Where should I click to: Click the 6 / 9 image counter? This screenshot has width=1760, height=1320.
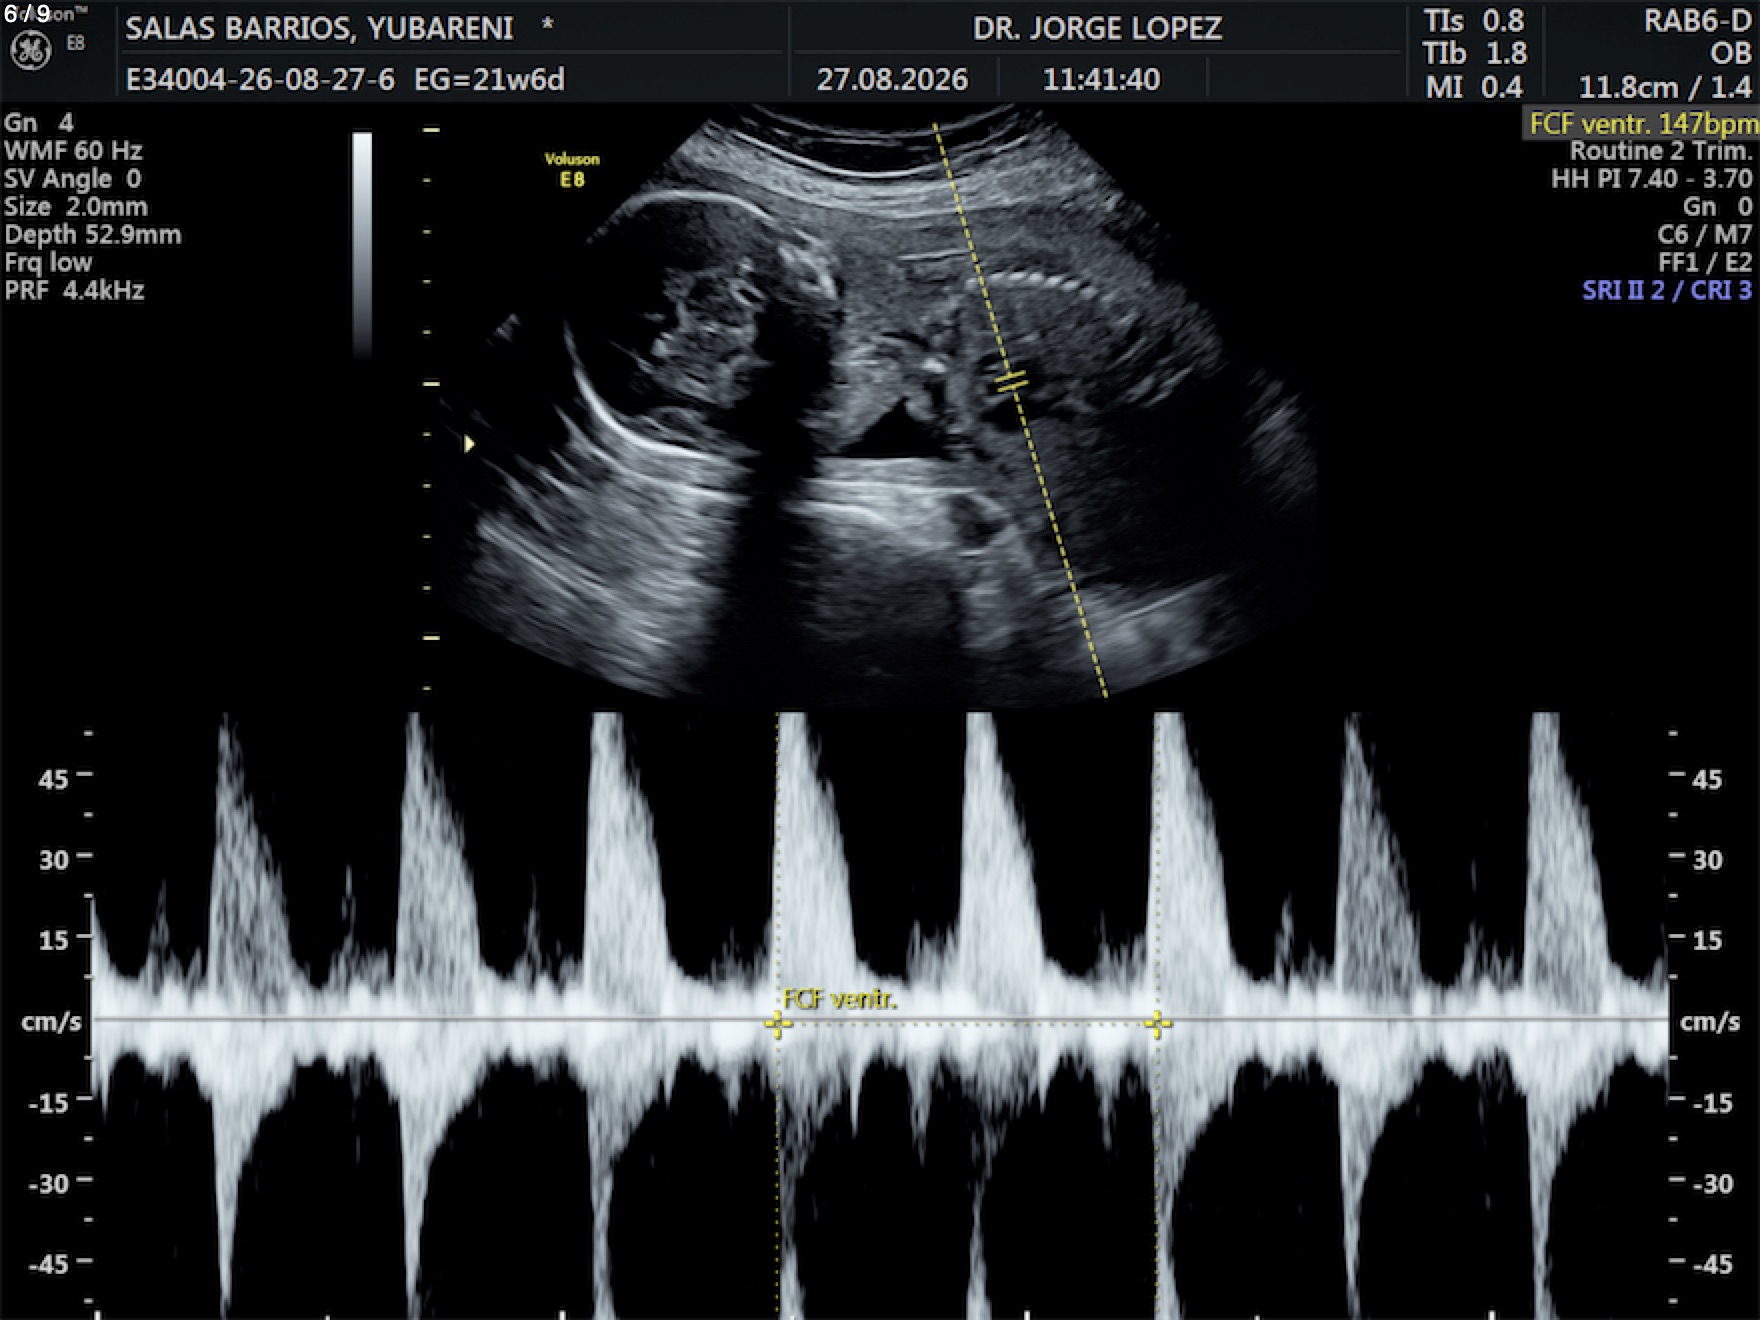27,13
